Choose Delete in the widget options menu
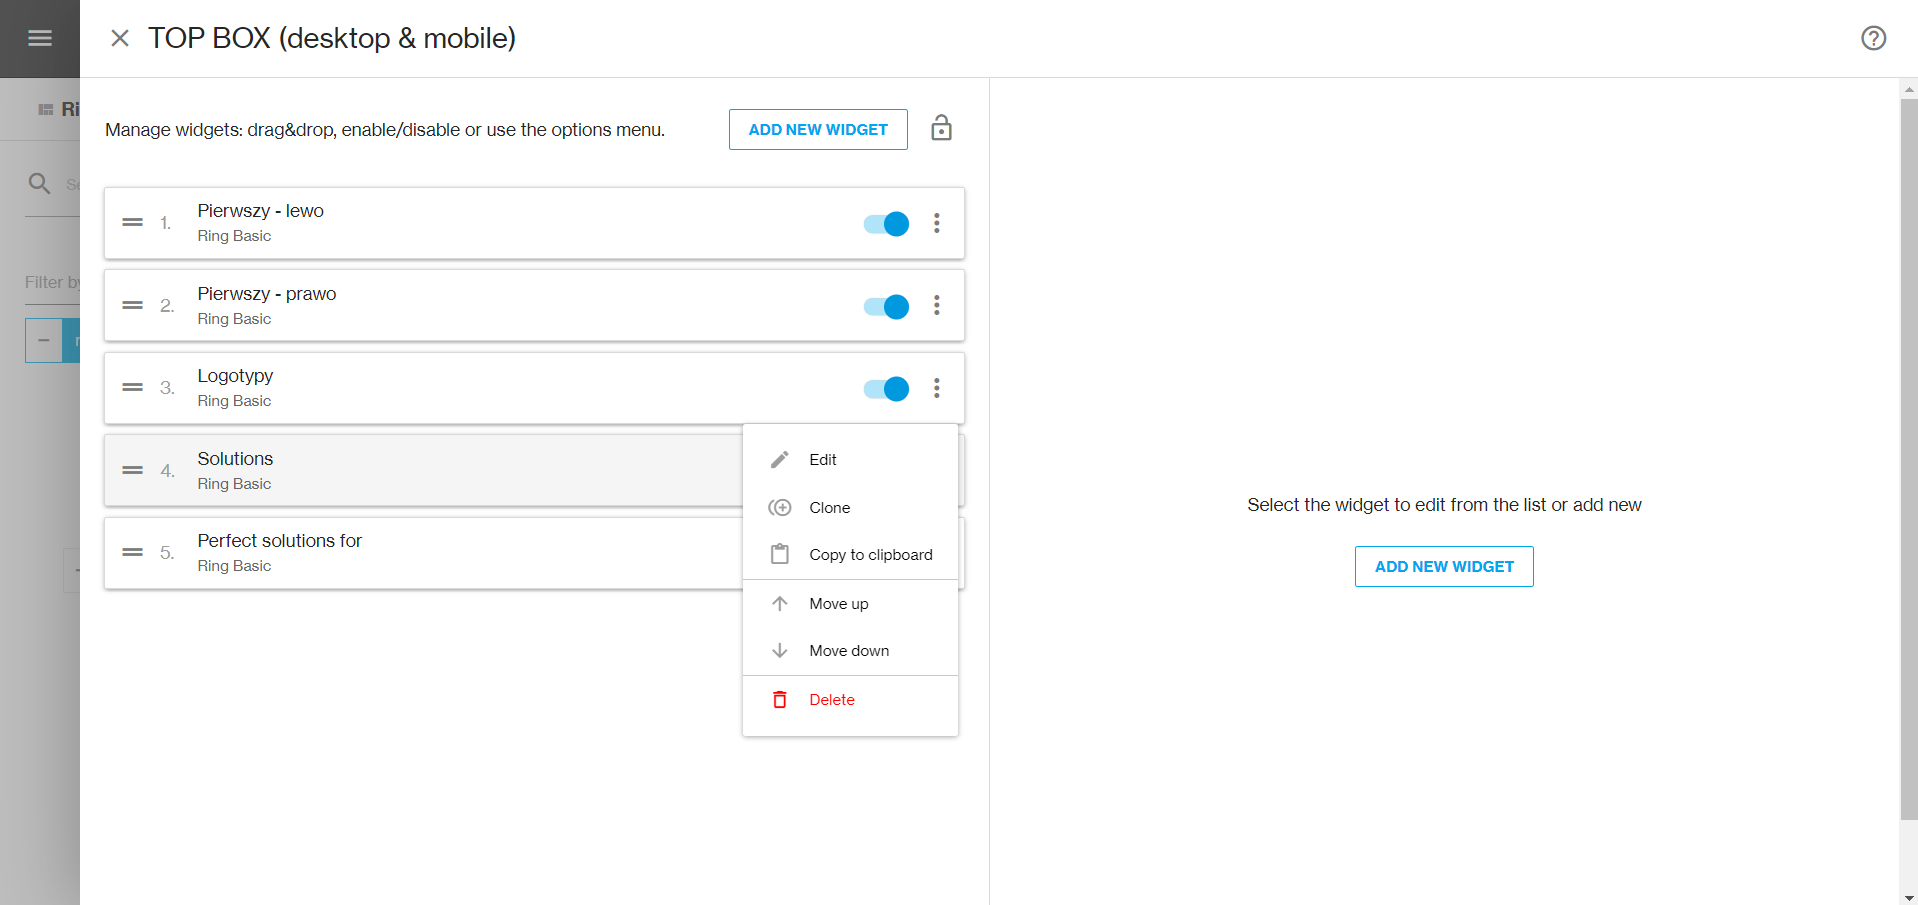This screenshot has width=1918, height=905. coord(831,700)
